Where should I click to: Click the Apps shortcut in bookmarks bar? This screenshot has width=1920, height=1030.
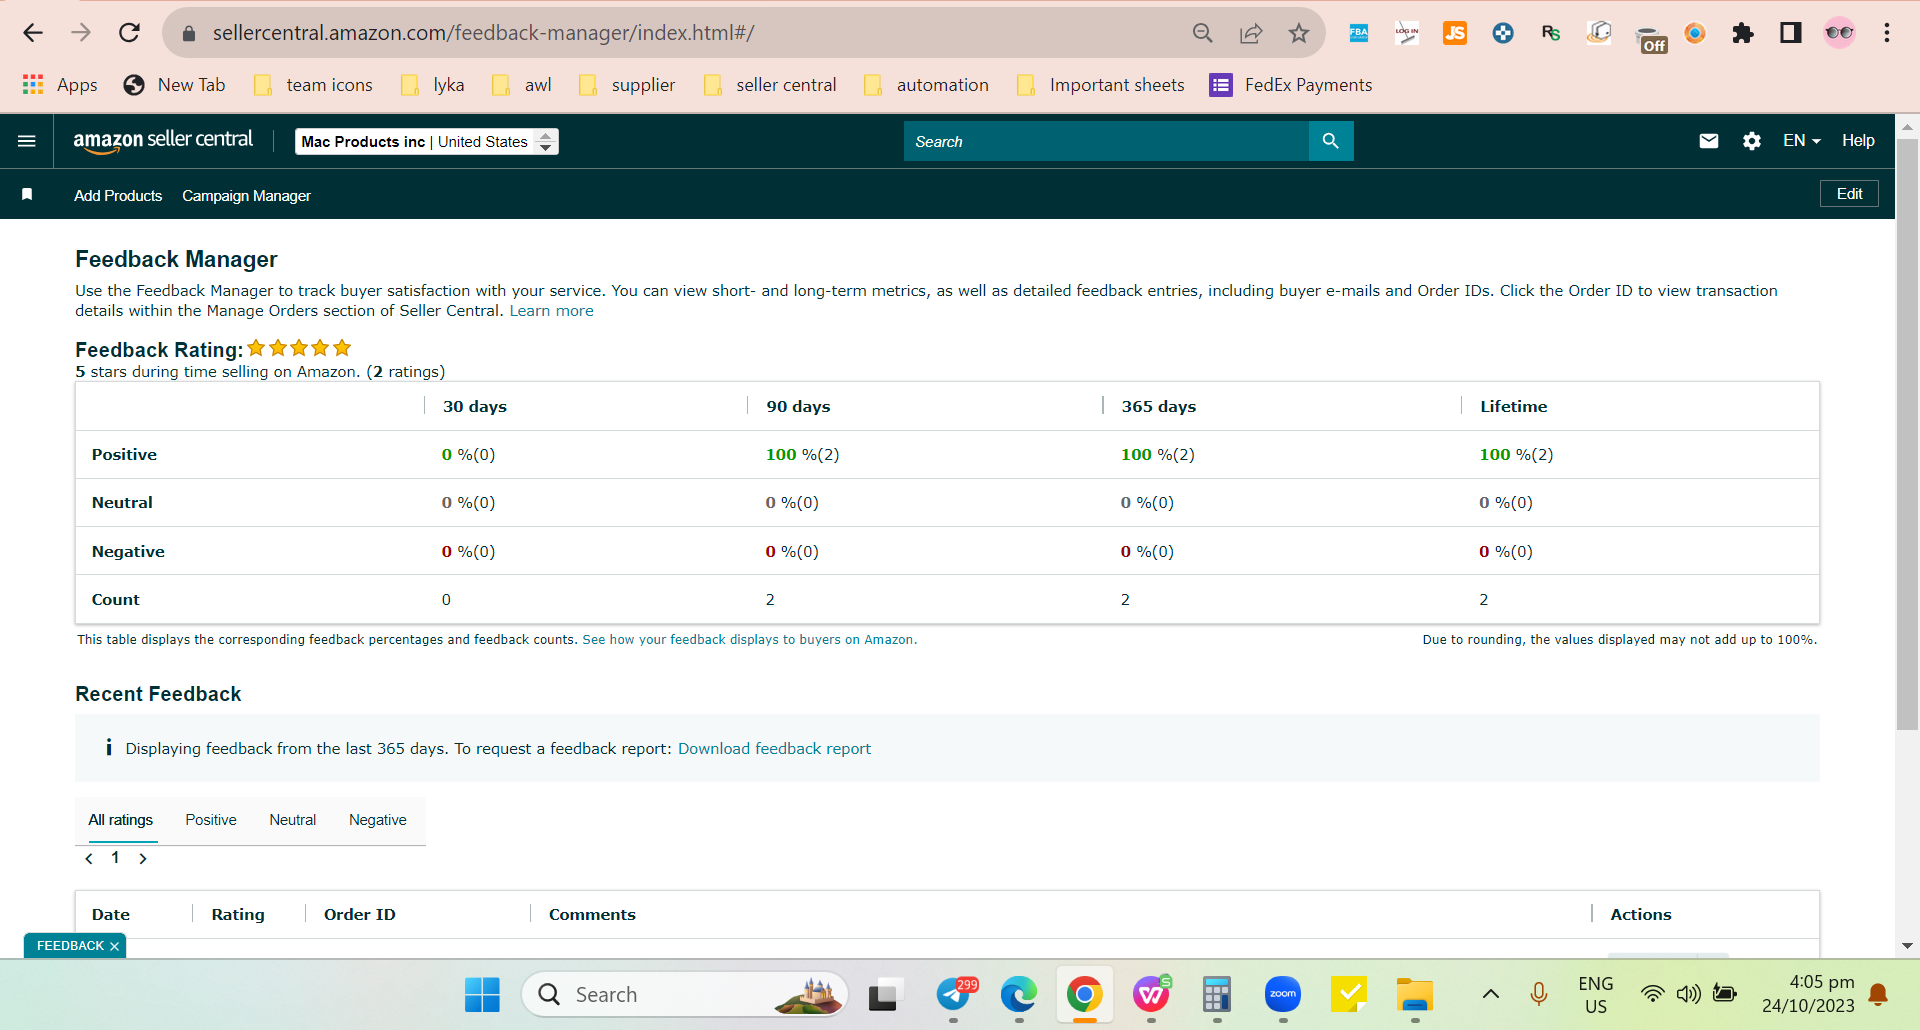(60, 85)
